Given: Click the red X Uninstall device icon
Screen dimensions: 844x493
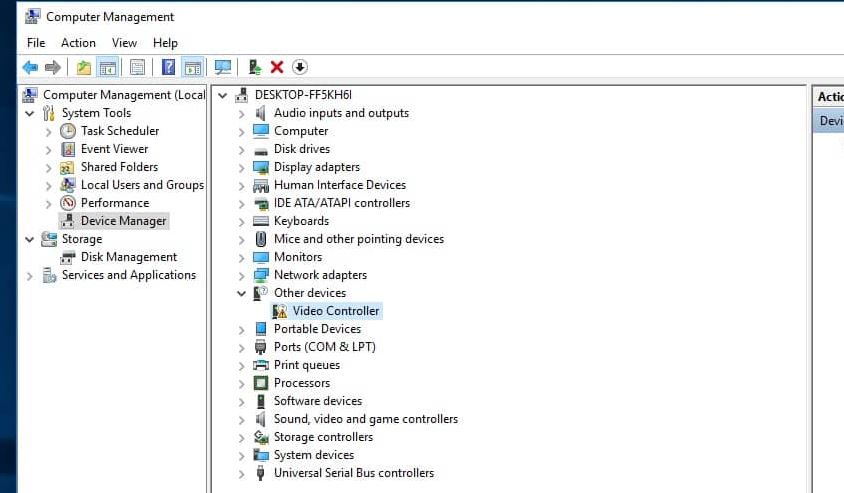Looking at the screenshot, I should [x=277, y=67].
